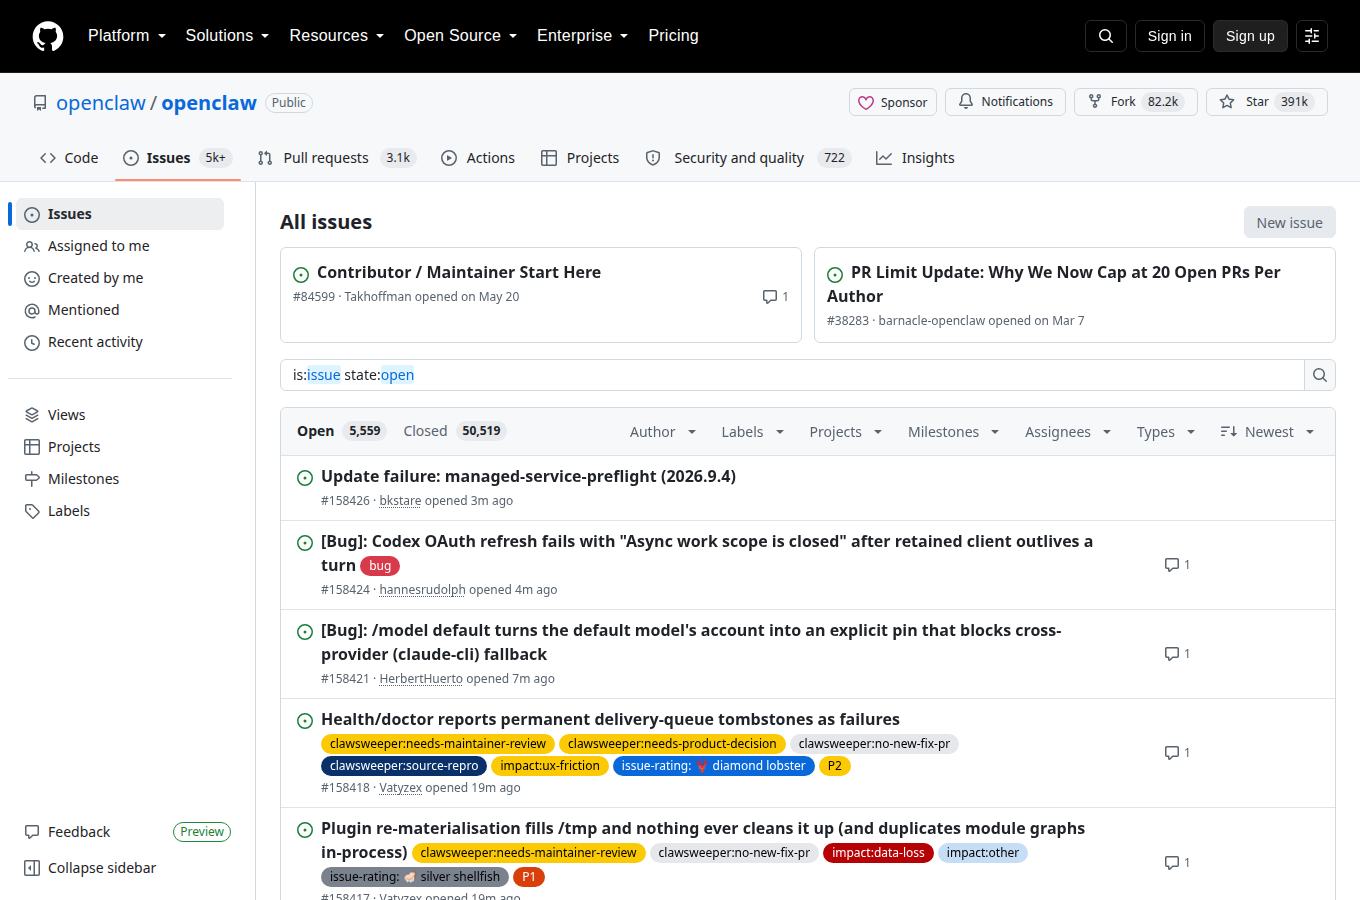Switch to the Pull requests tab
The height and width of the screenshot is (900, 1360).
pyautogui.click(x=335, y=158)
